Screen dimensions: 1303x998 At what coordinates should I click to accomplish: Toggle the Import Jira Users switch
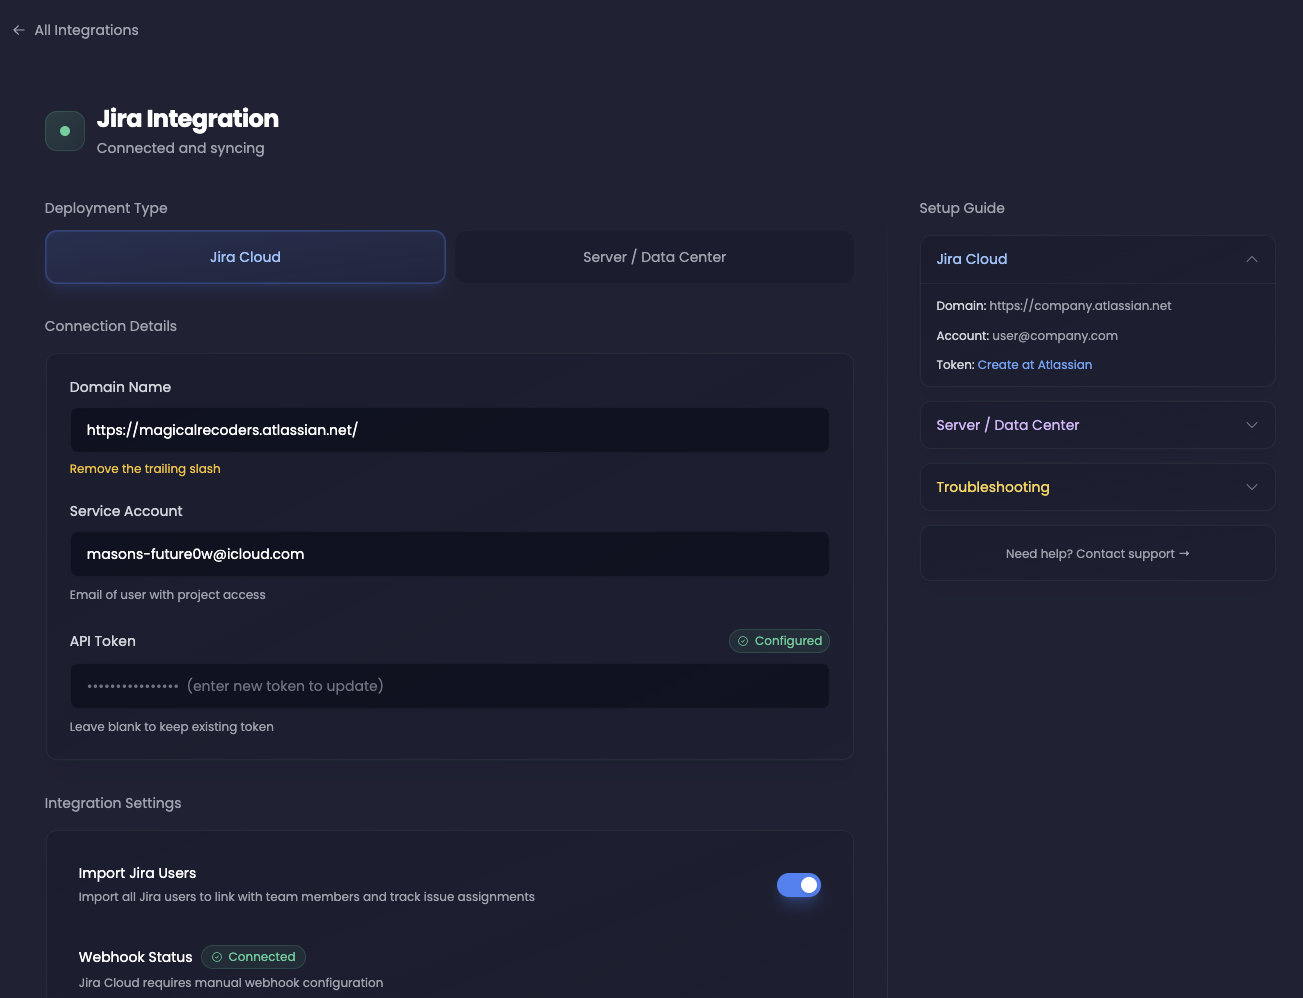pyautogui.click(x=799, y=885)
